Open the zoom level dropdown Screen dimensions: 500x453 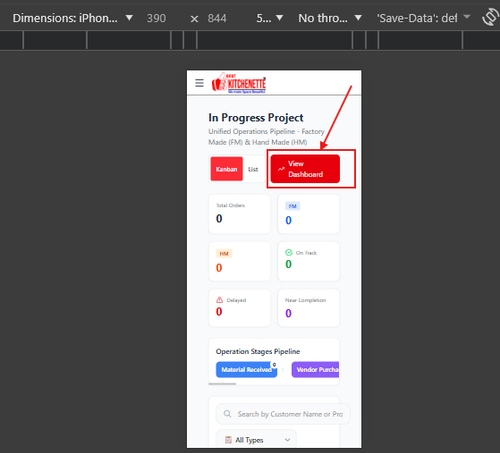[x=269, y=18]
